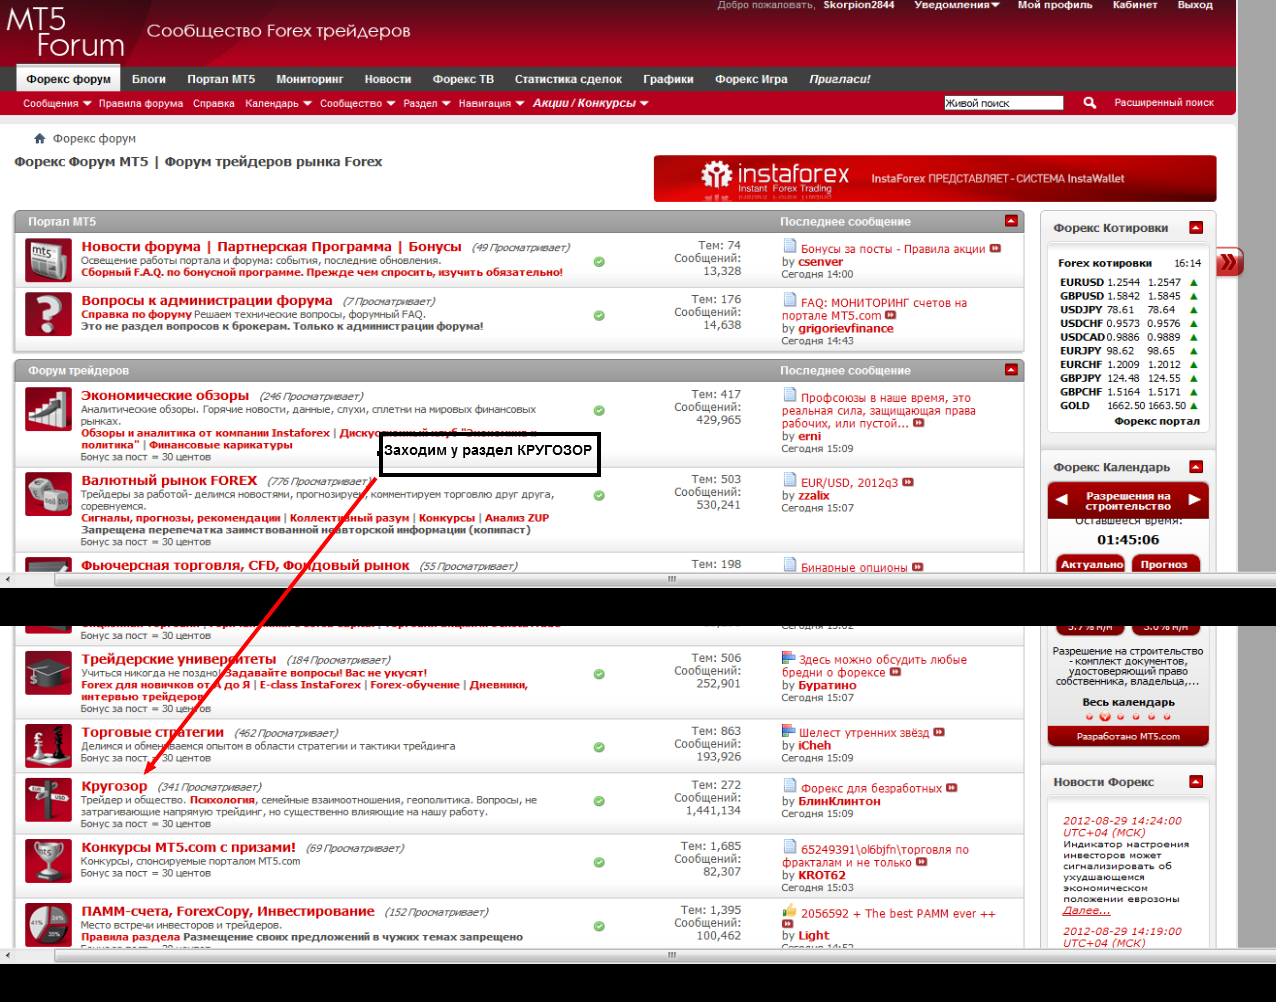This screenshot has height=1002, width=1276.
Task: Click the thumbs-up icon before 2056592 PAMM post
Action: pos(789,911)
